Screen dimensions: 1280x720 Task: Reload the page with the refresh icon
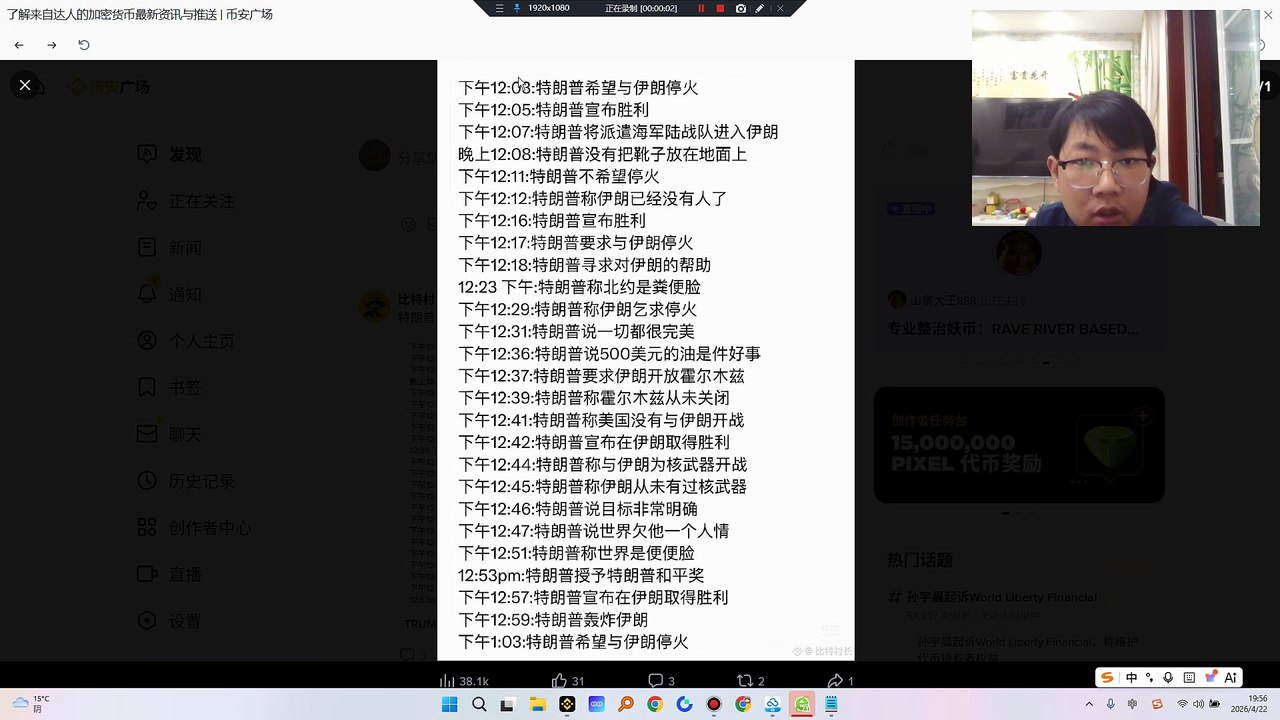(x=84, y=45)
